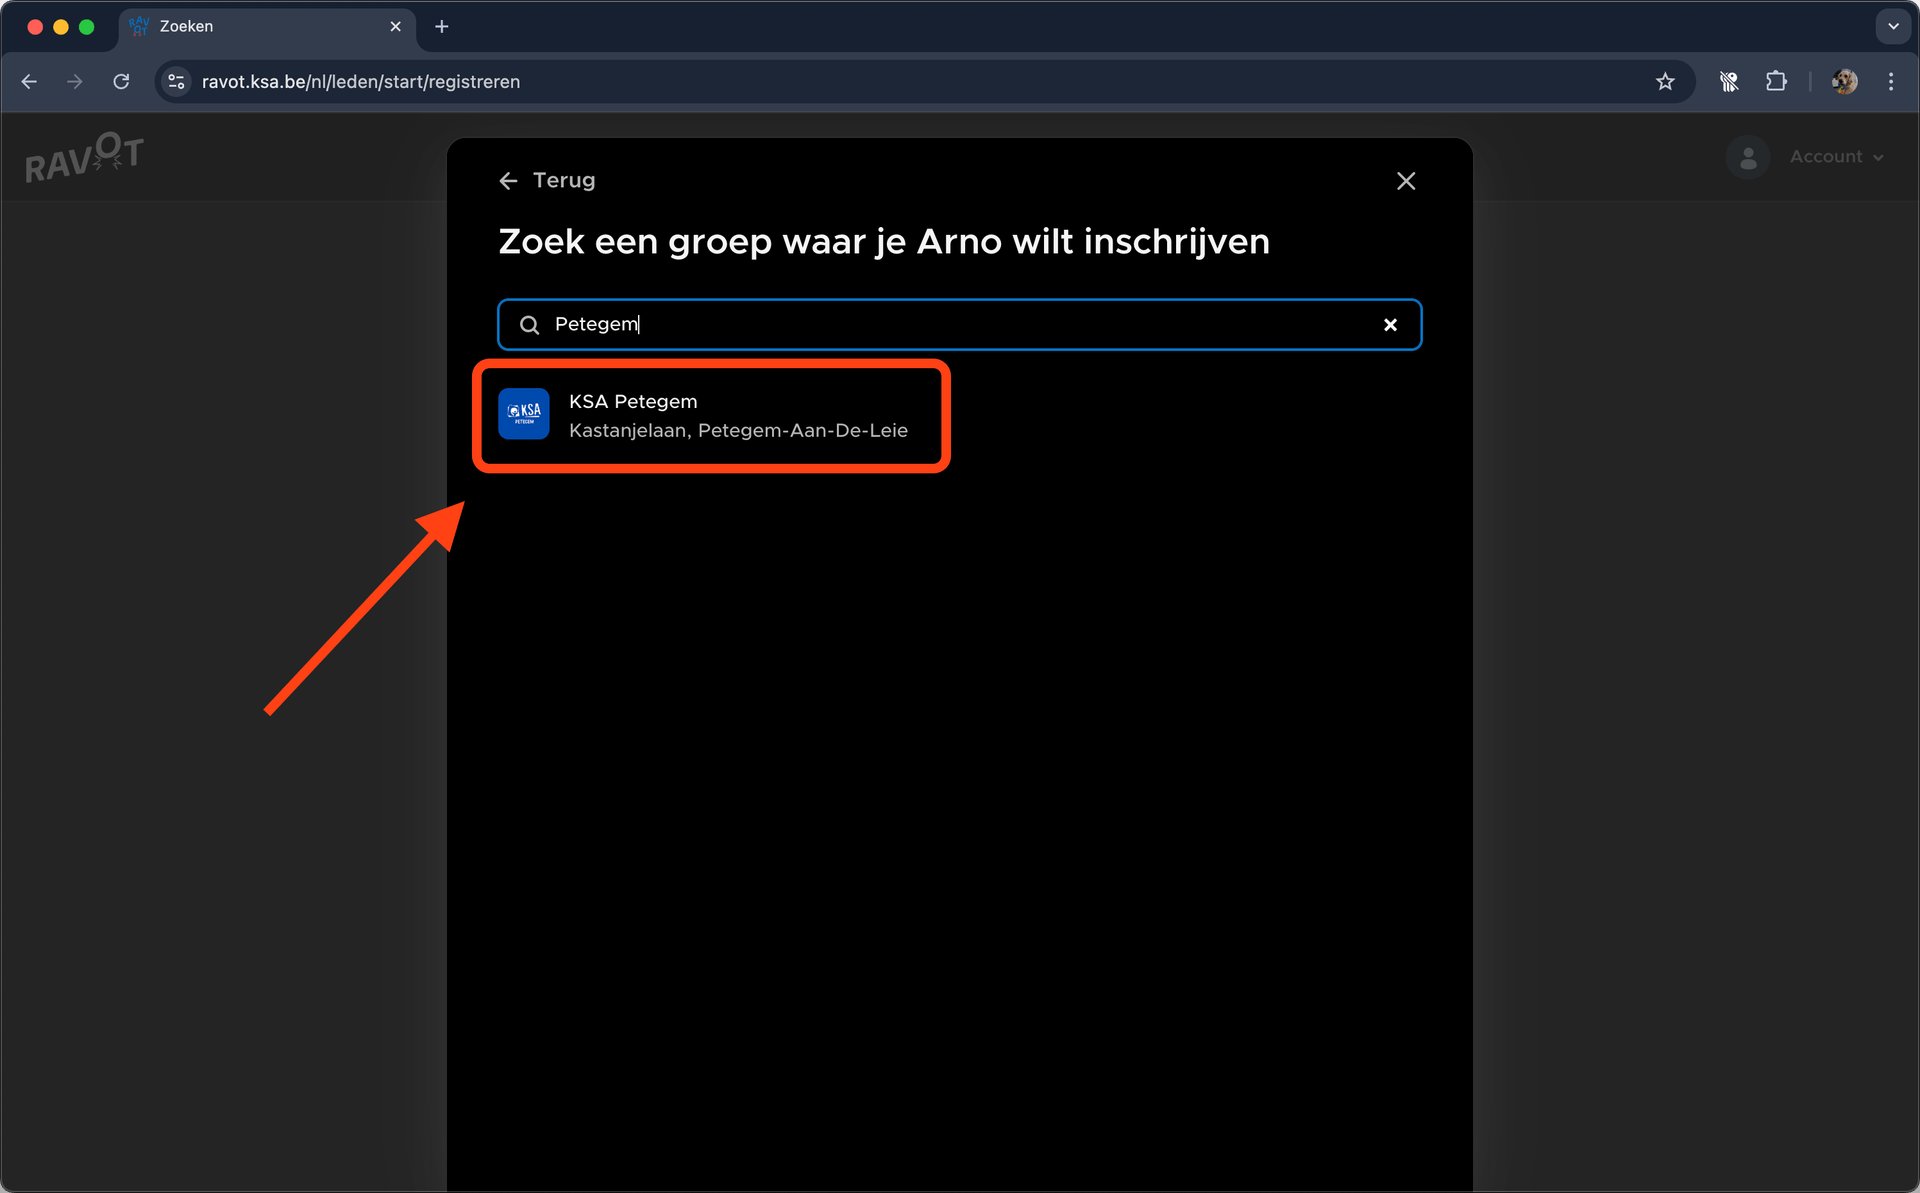Click the address bar URL
1920x1193 pixels.
[x=361, y=82]
